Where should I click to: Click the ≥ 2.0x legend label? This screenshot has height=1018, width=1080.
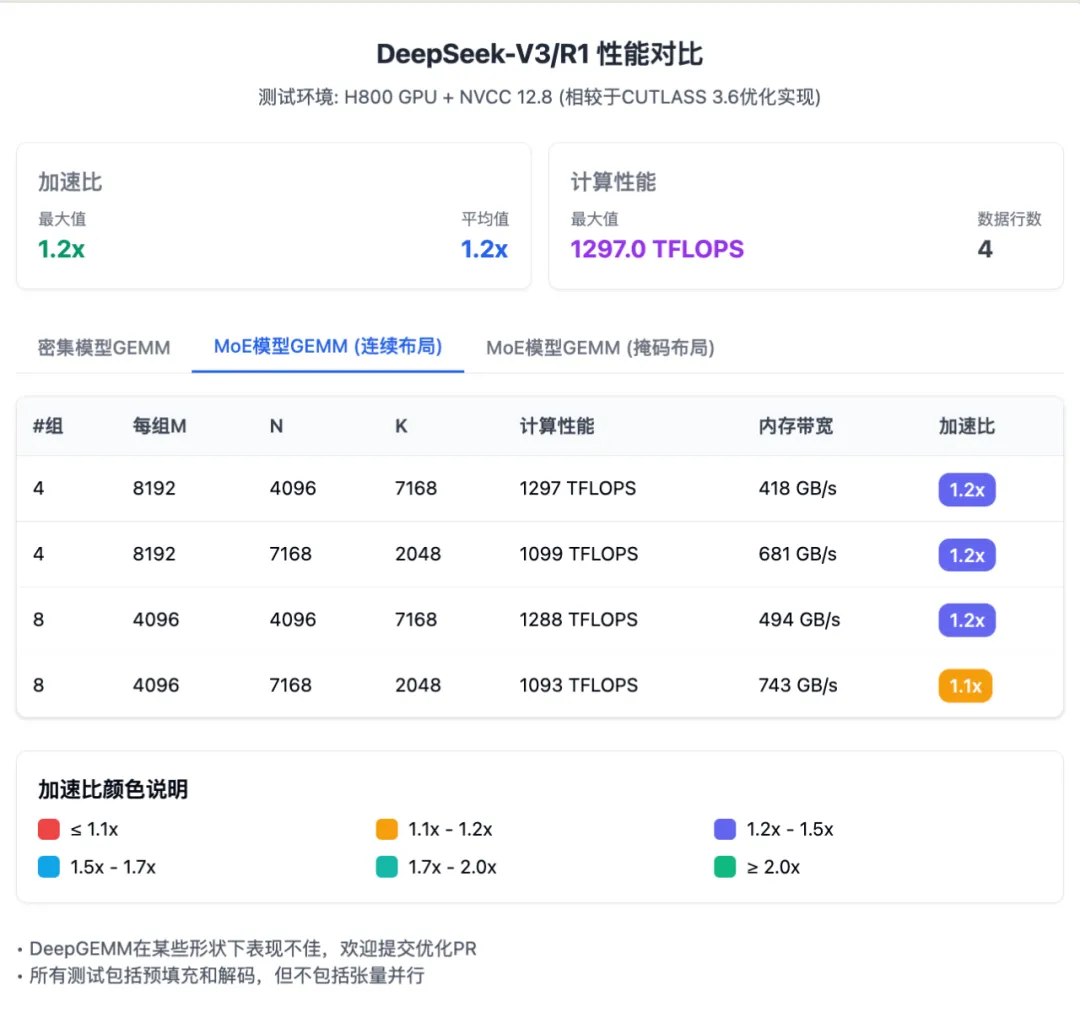(x=773, y=866)
